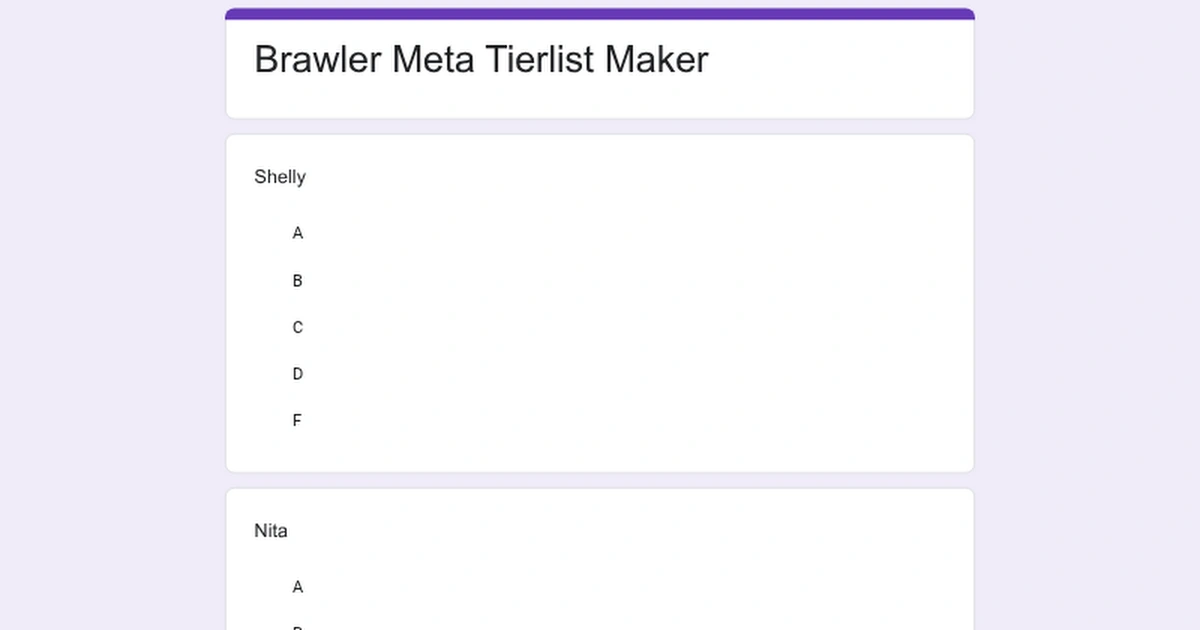Click the Shelly question label
Screen dimensions: 1200x630
click(280, 177)
